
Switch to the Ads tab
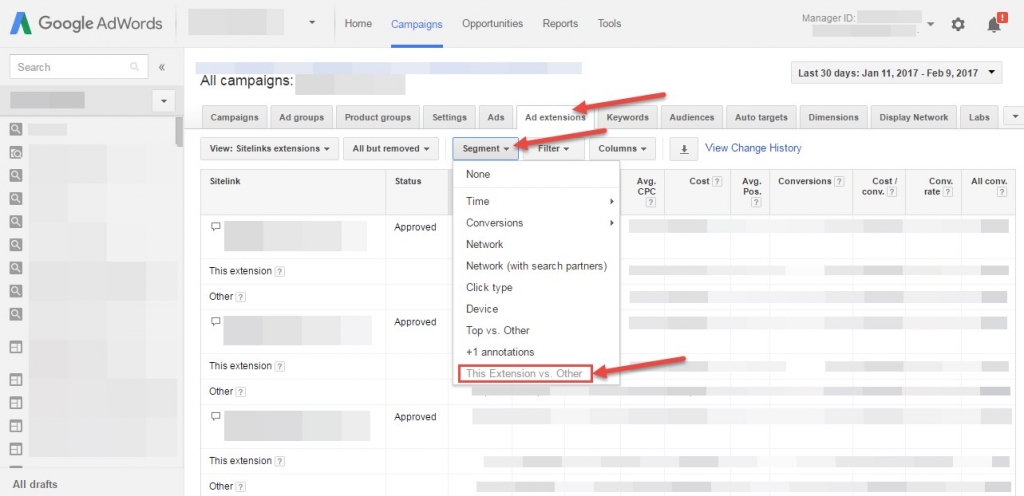(496, 117)
